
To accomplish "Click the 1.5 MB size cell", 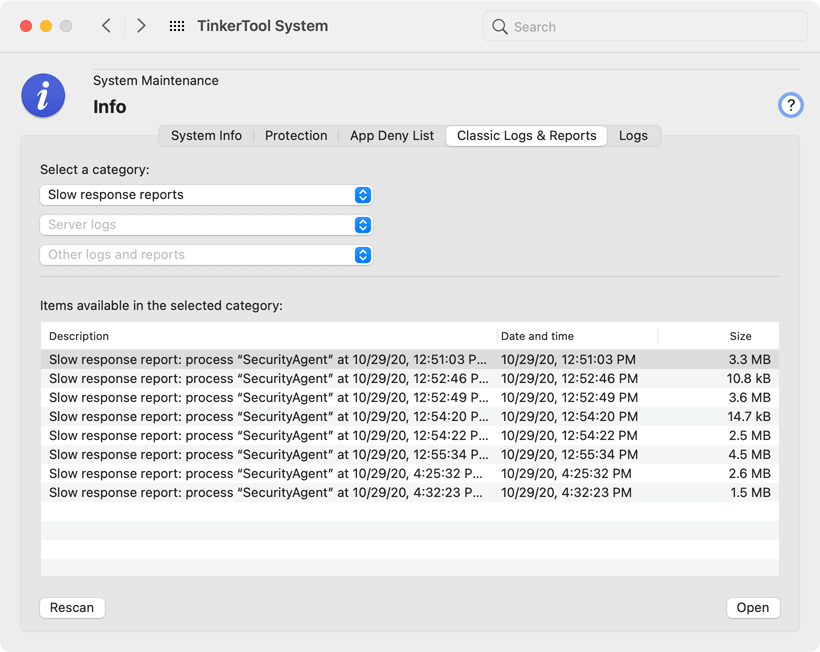I will 750,493.
